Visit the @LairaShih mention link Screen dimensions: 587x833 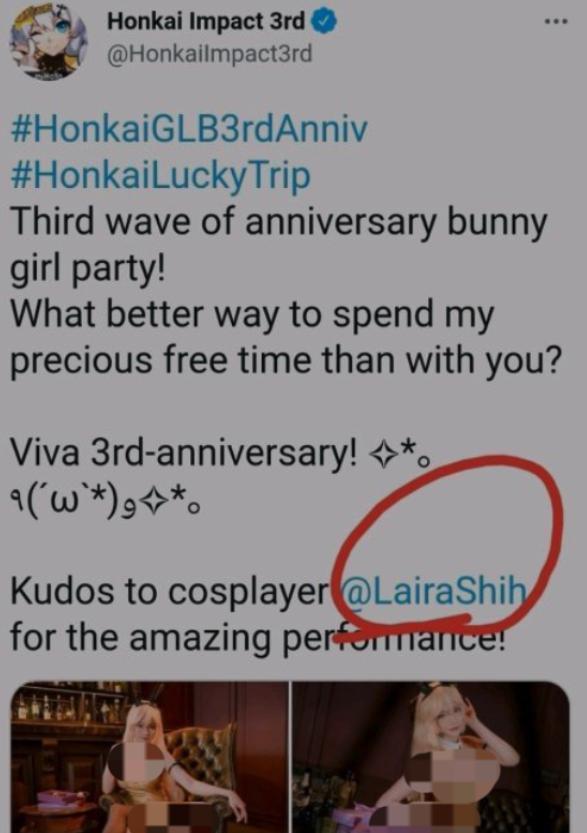click(435, 591)
